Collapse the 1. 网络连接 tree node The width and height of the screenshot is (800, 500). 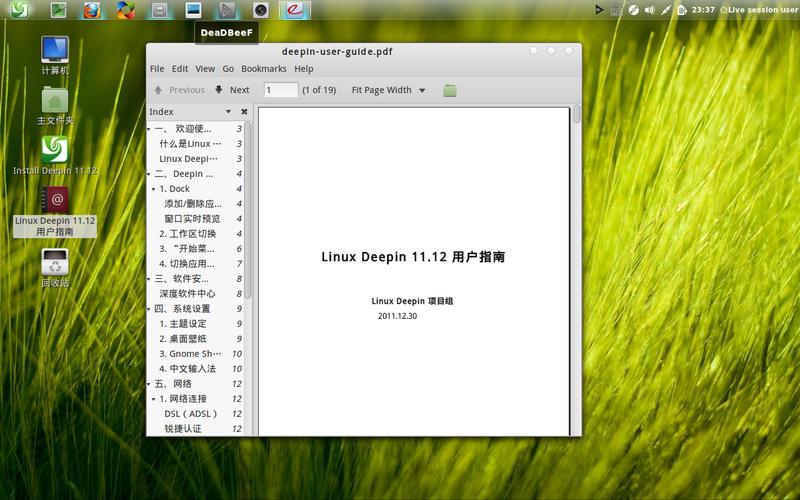coord(154,399)
